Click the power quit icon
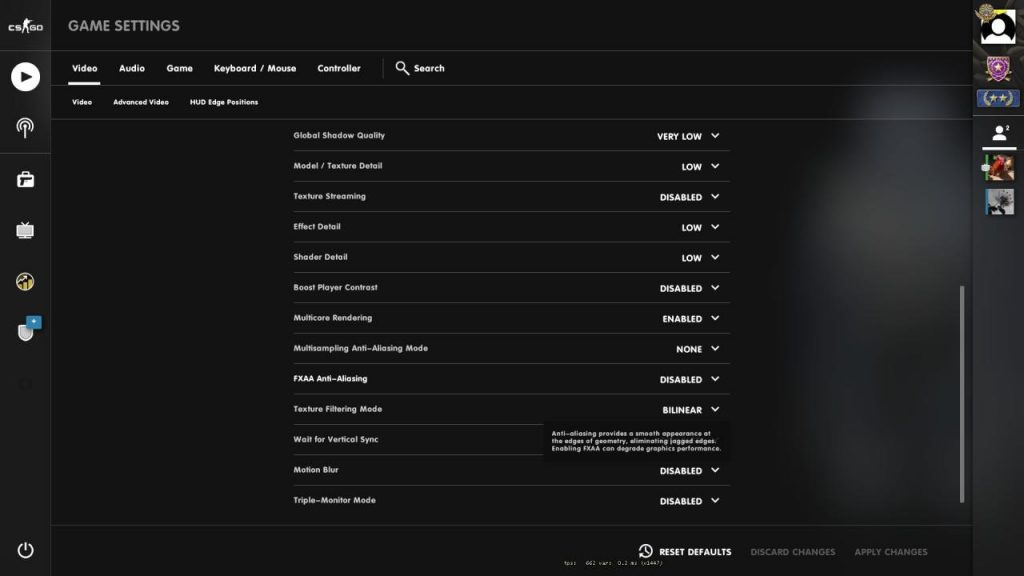Screen dimensions: 1024x576 coord(25,550)
